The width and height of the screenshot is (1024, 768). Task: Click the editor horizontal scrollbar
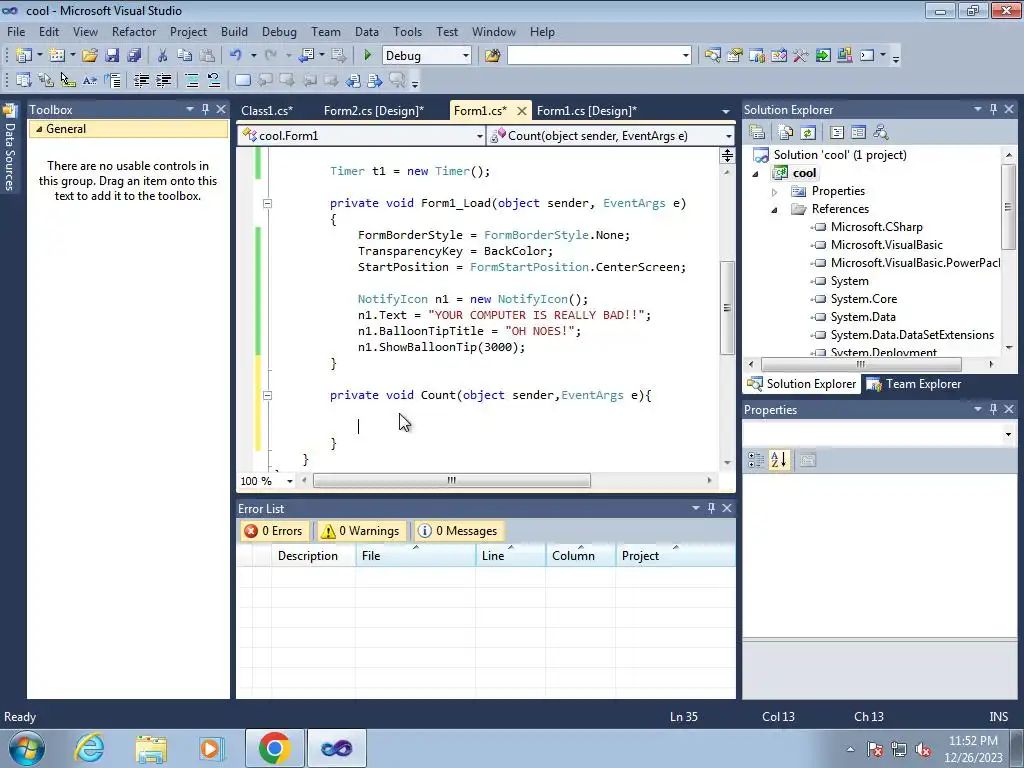click(x=451, y=481)
